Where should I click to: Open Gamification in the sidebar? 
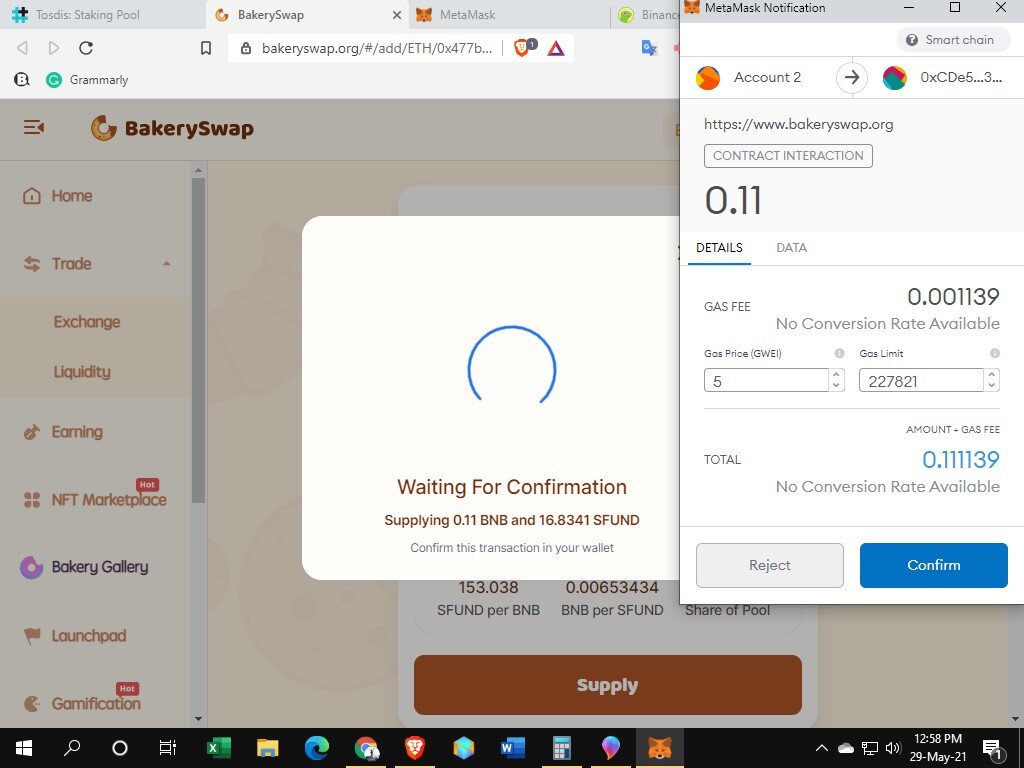pos(82,703)
